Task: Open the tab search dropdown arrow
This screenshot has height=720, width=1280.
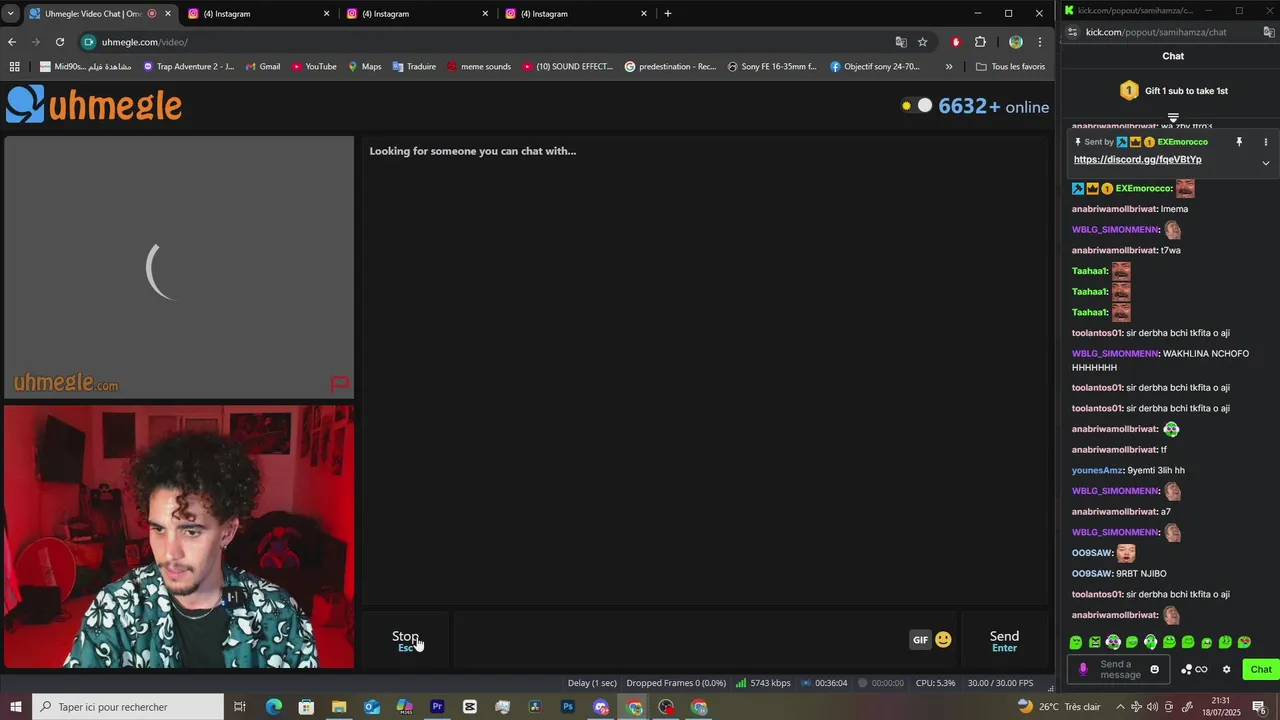Action: pos(10,14)
